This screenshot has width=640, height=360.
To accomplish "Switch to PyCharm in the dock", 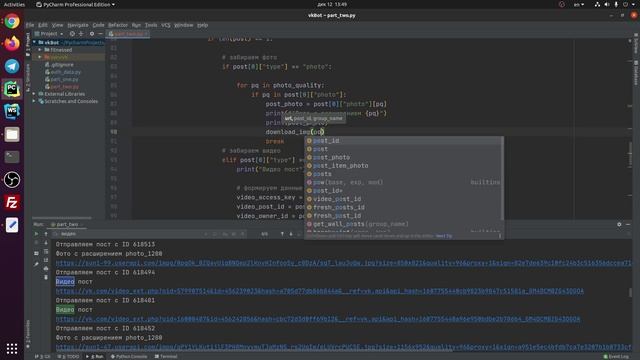I will coord(12,89).
